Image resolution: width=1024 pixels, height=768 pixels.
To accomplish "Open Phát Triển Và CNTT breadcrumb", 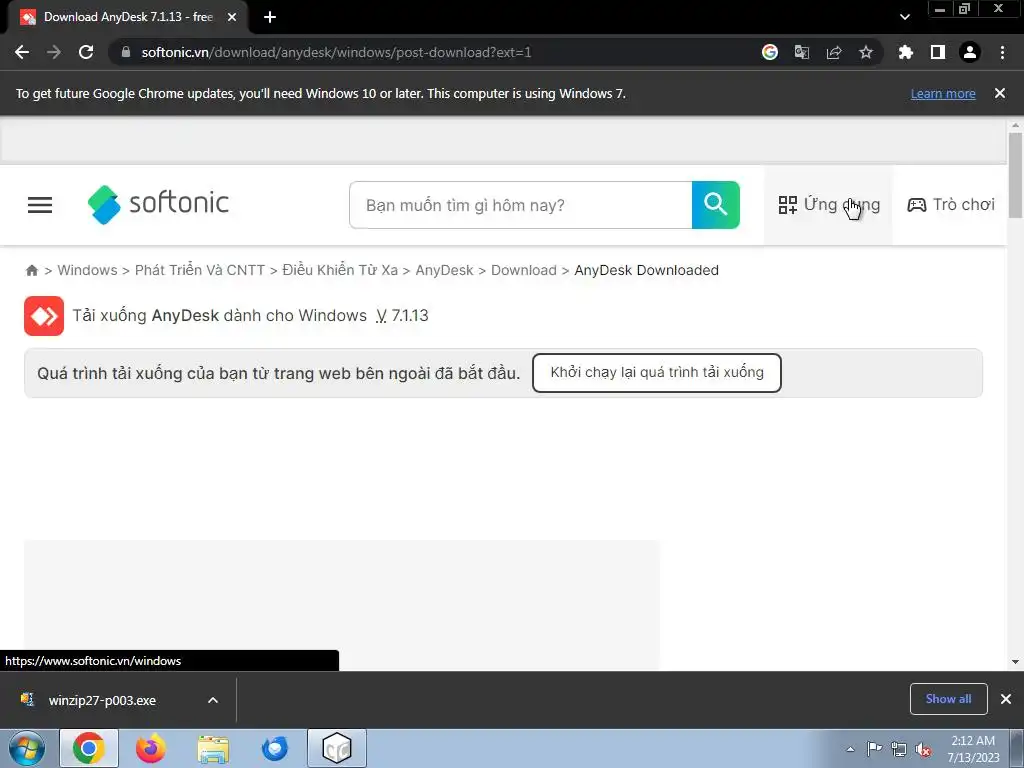I will tap(200, 270).
